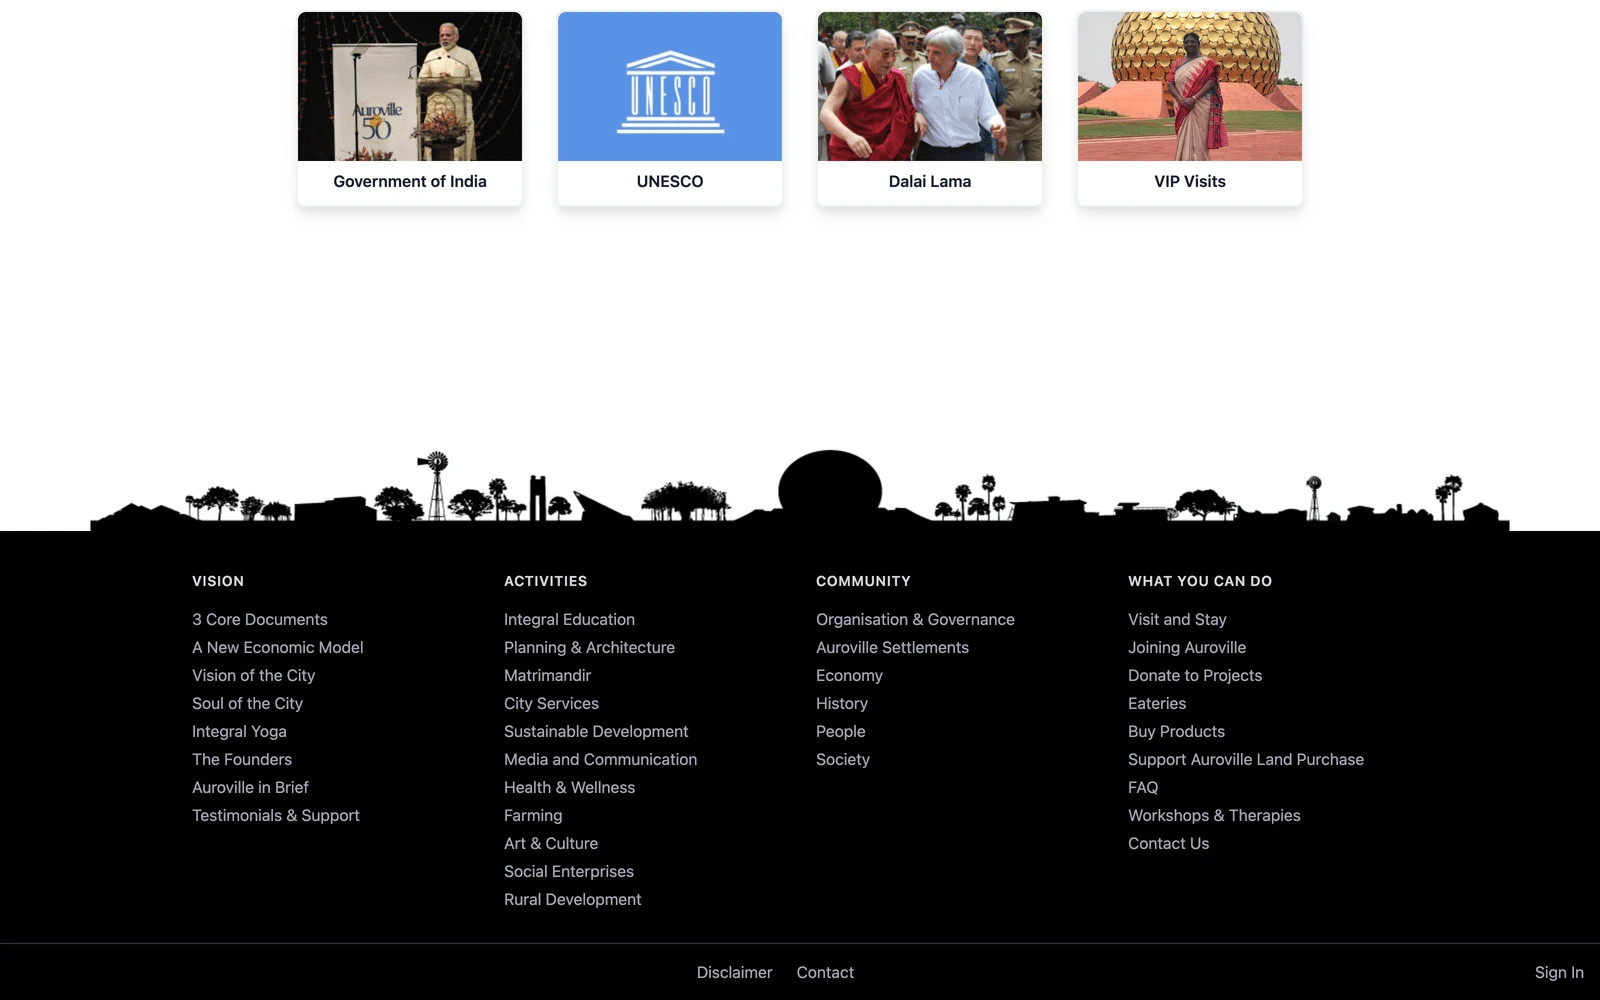Click the Dalai Lama card title

930,181
